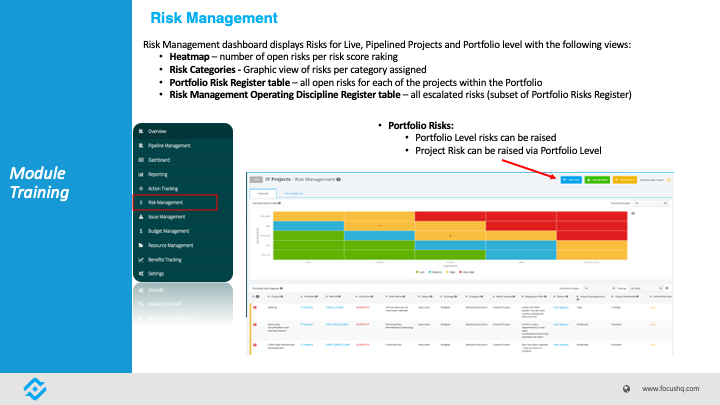The width and height of the screenshot is (720, 405).
Task: Click heatmap cell showing count 1
Action: coord(379,226)
